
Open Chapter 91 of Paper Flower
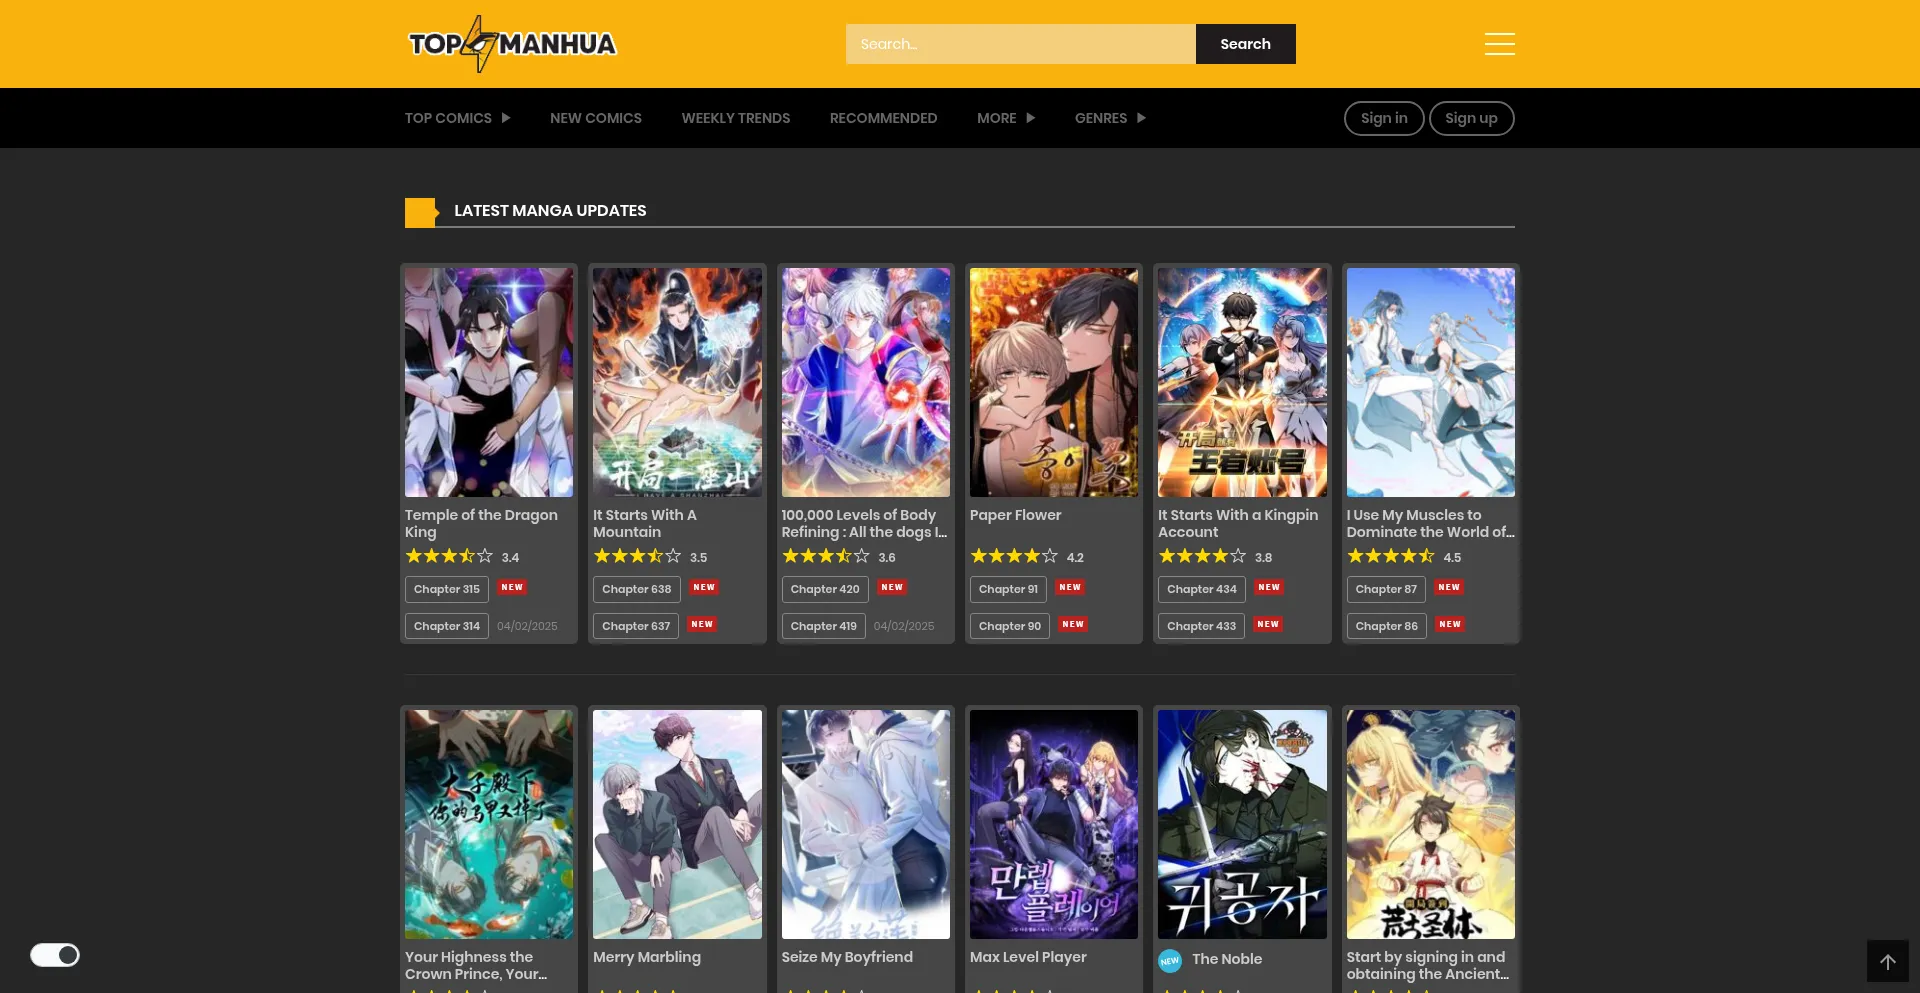coord(1008,589)
